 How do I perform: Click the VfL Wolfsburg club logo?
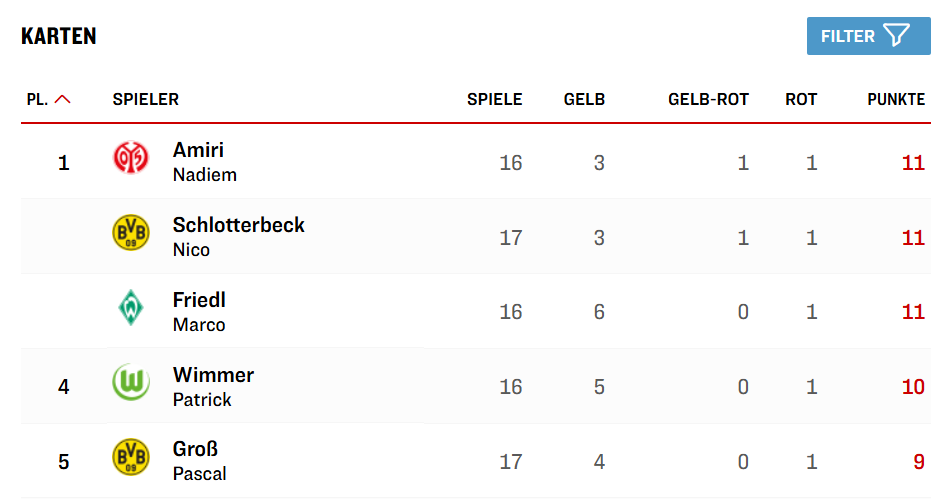[130, 383]
